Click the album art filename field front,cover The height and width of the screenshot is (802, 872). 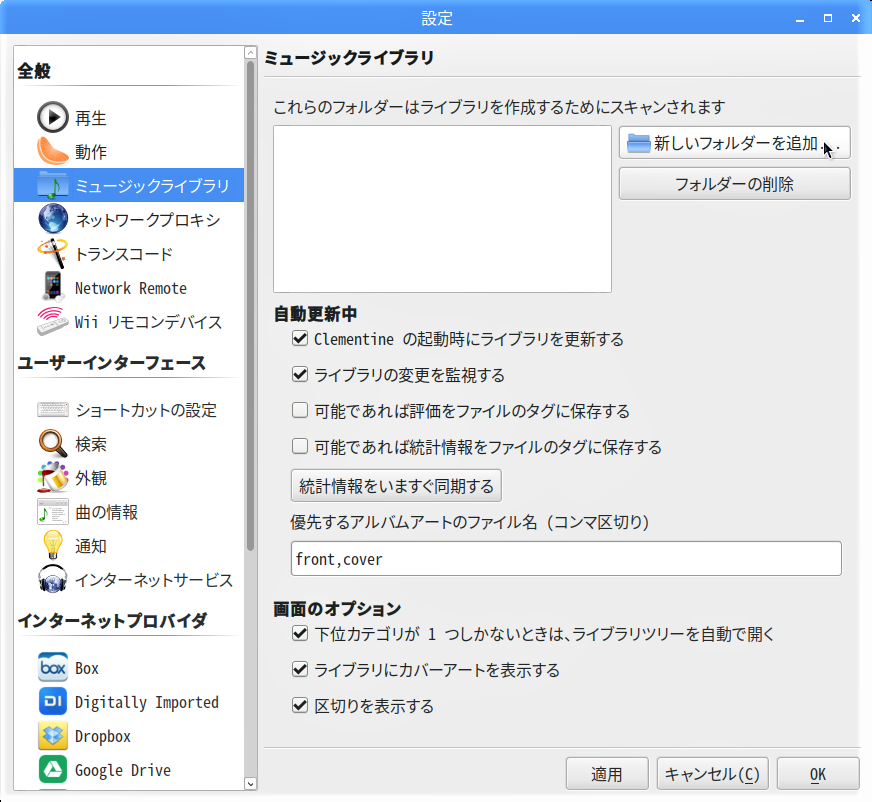(x=566, y=558)
